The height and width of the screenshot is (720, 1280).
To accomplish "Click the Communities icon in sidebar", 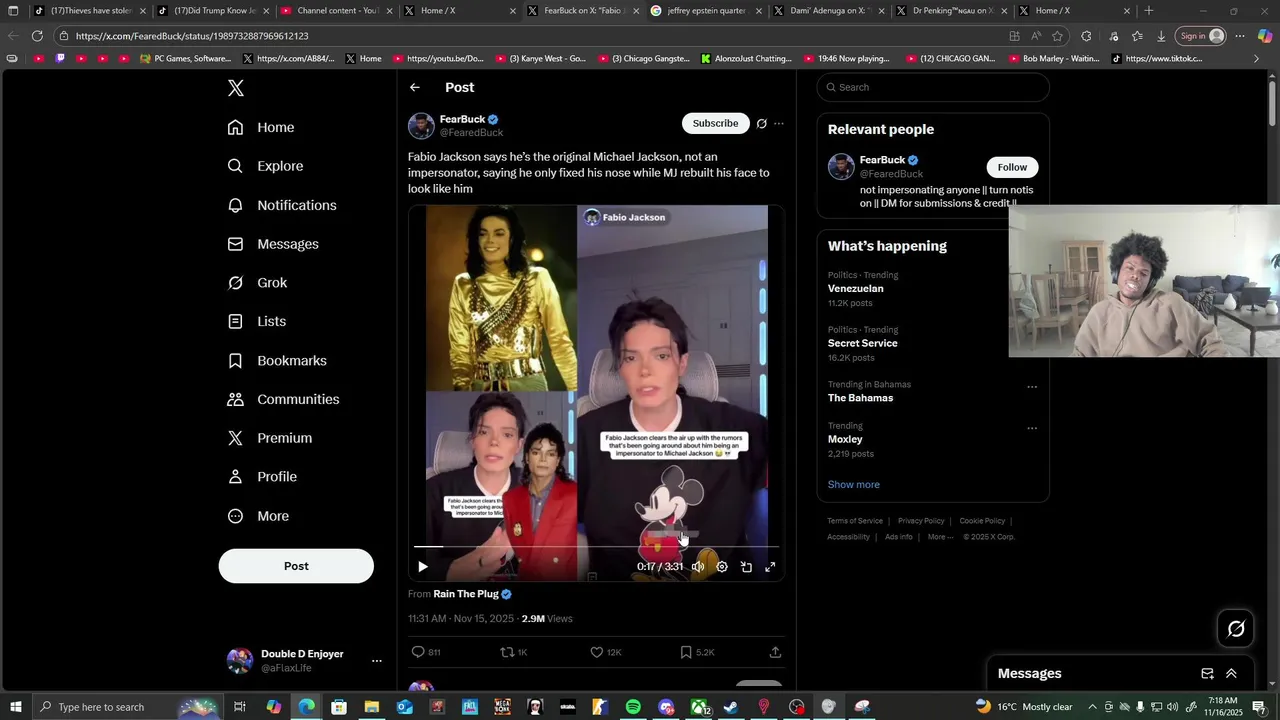I will [x=235, y=399].
